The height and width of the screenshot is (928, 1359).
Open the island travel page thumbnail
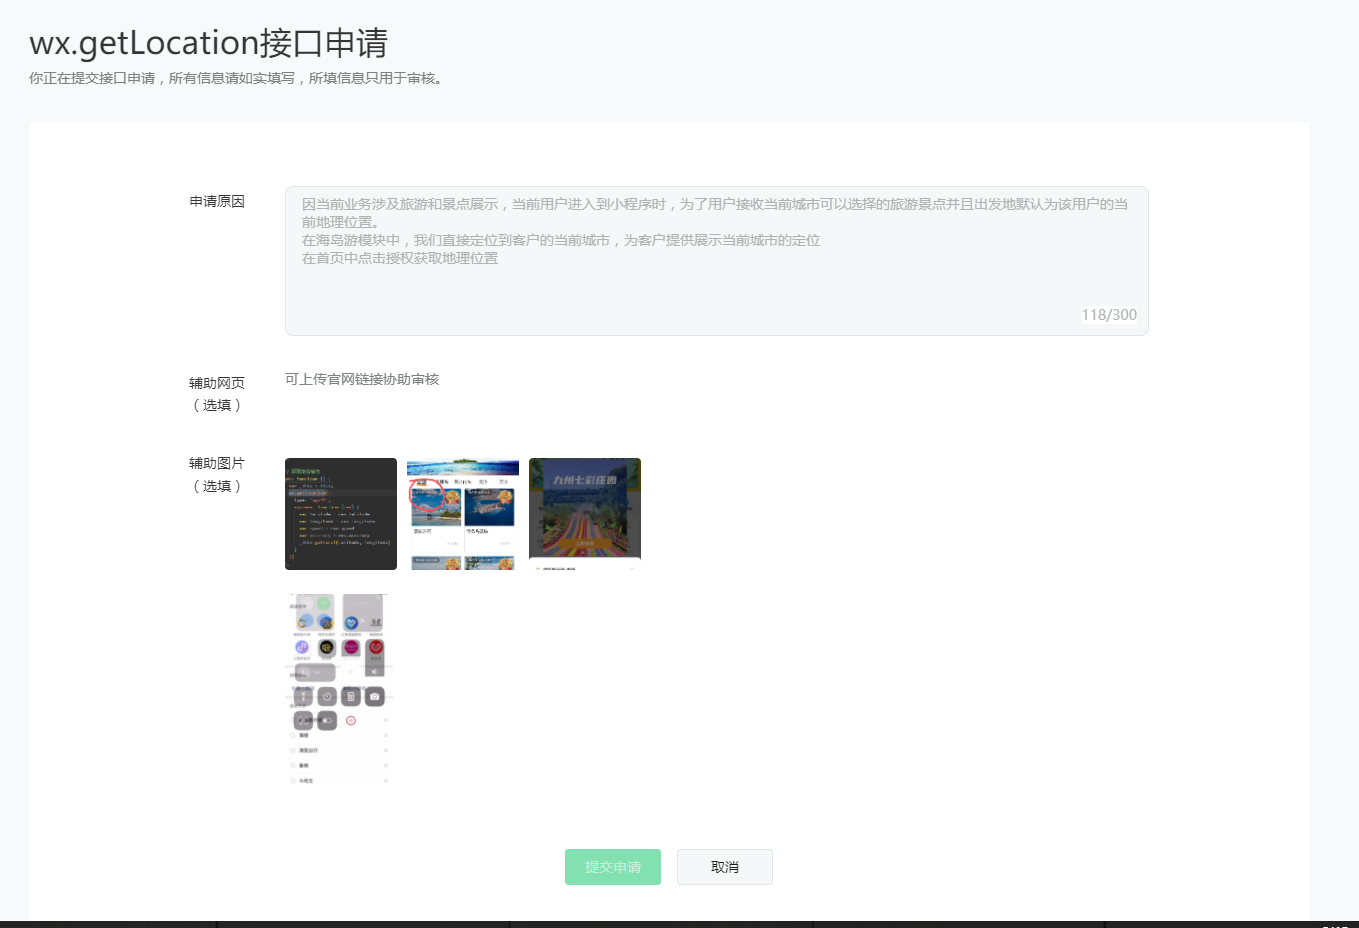coord(463,514)
